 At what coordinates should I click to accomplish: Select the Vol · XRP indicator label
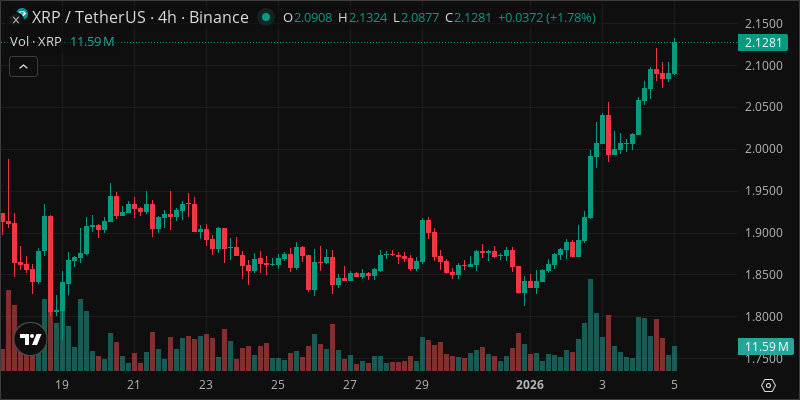coord(36,42)
